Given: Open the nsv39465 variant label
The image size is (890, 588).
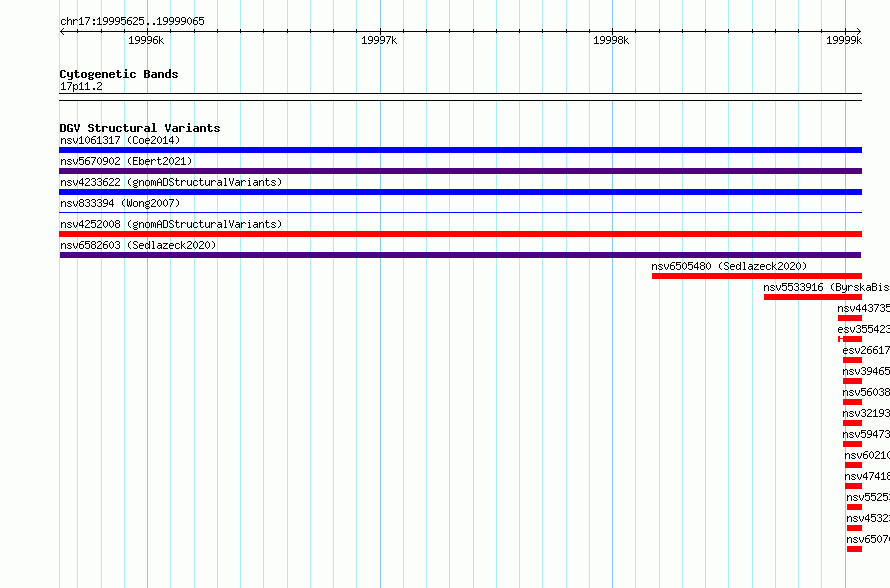Looking at the screenshot, I should click(866, 371).
